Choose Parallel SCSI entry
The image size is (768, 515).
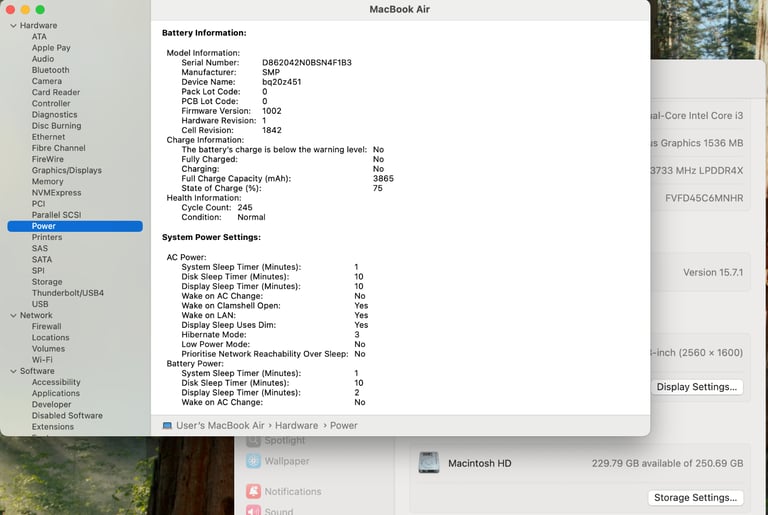coord(56,215)
